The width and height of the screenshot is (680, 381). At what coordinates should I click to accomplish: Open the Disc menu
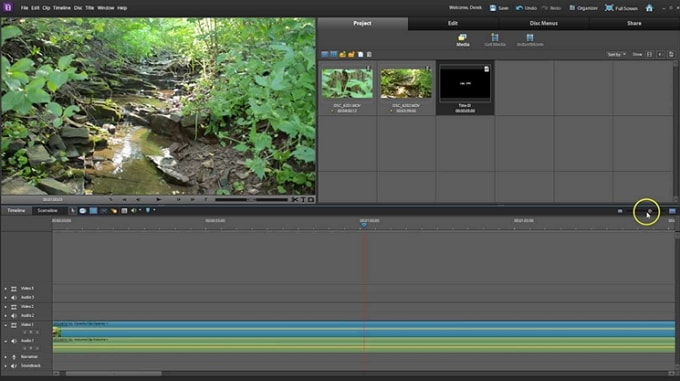[x=78, y=8]
